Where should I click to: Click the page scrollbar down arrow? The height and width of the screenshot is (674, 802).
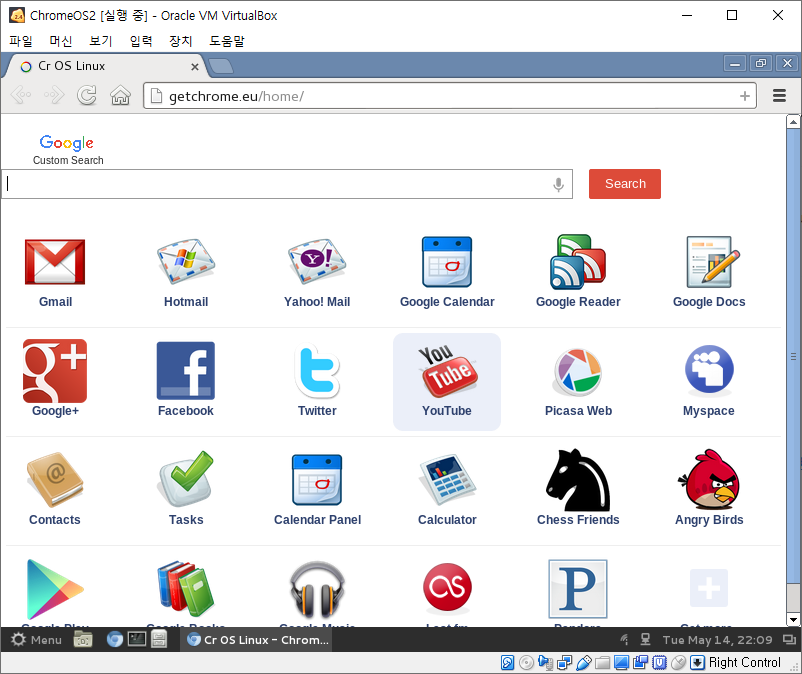click(793, 619)
